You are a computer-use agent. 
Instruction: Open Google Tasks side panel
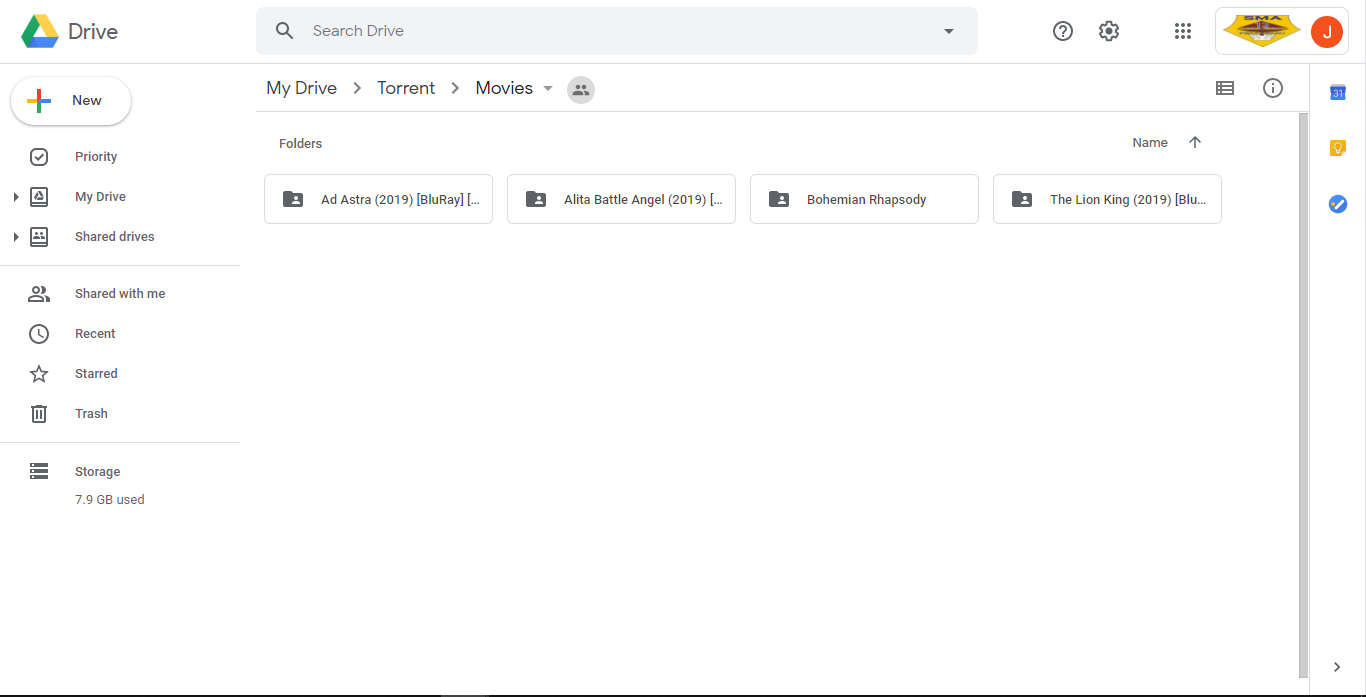(x=1338, y=204)
